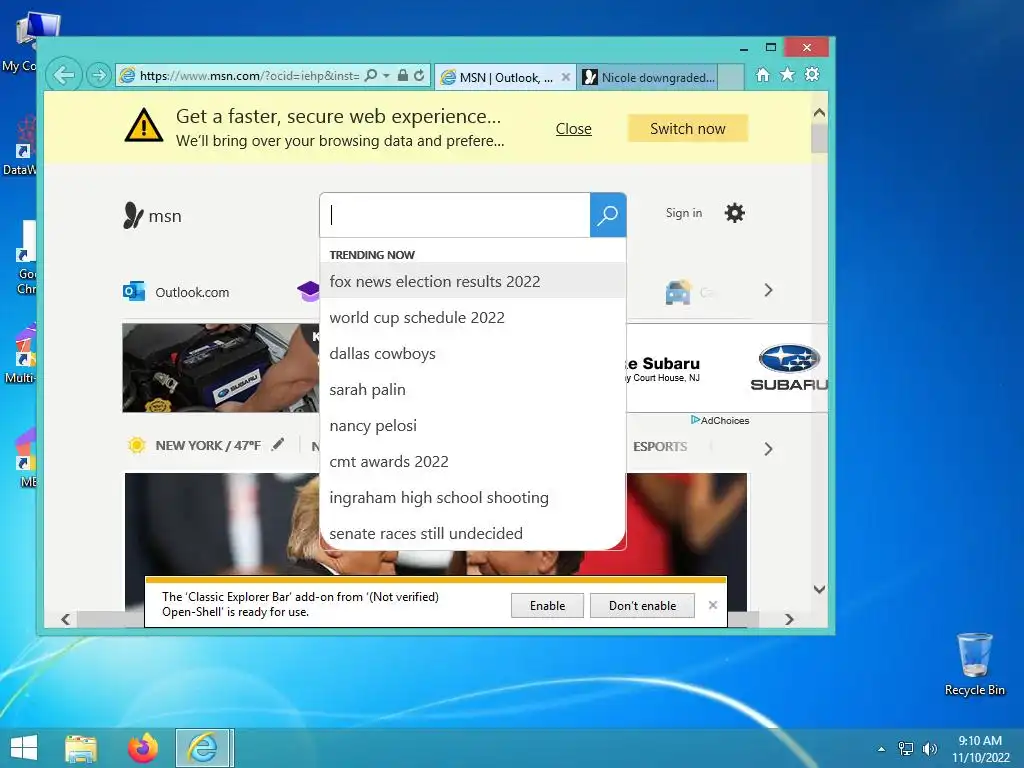1024x768 pixels.
Task: Expand shortcuts row with right chevron
Action: point(769,290)
